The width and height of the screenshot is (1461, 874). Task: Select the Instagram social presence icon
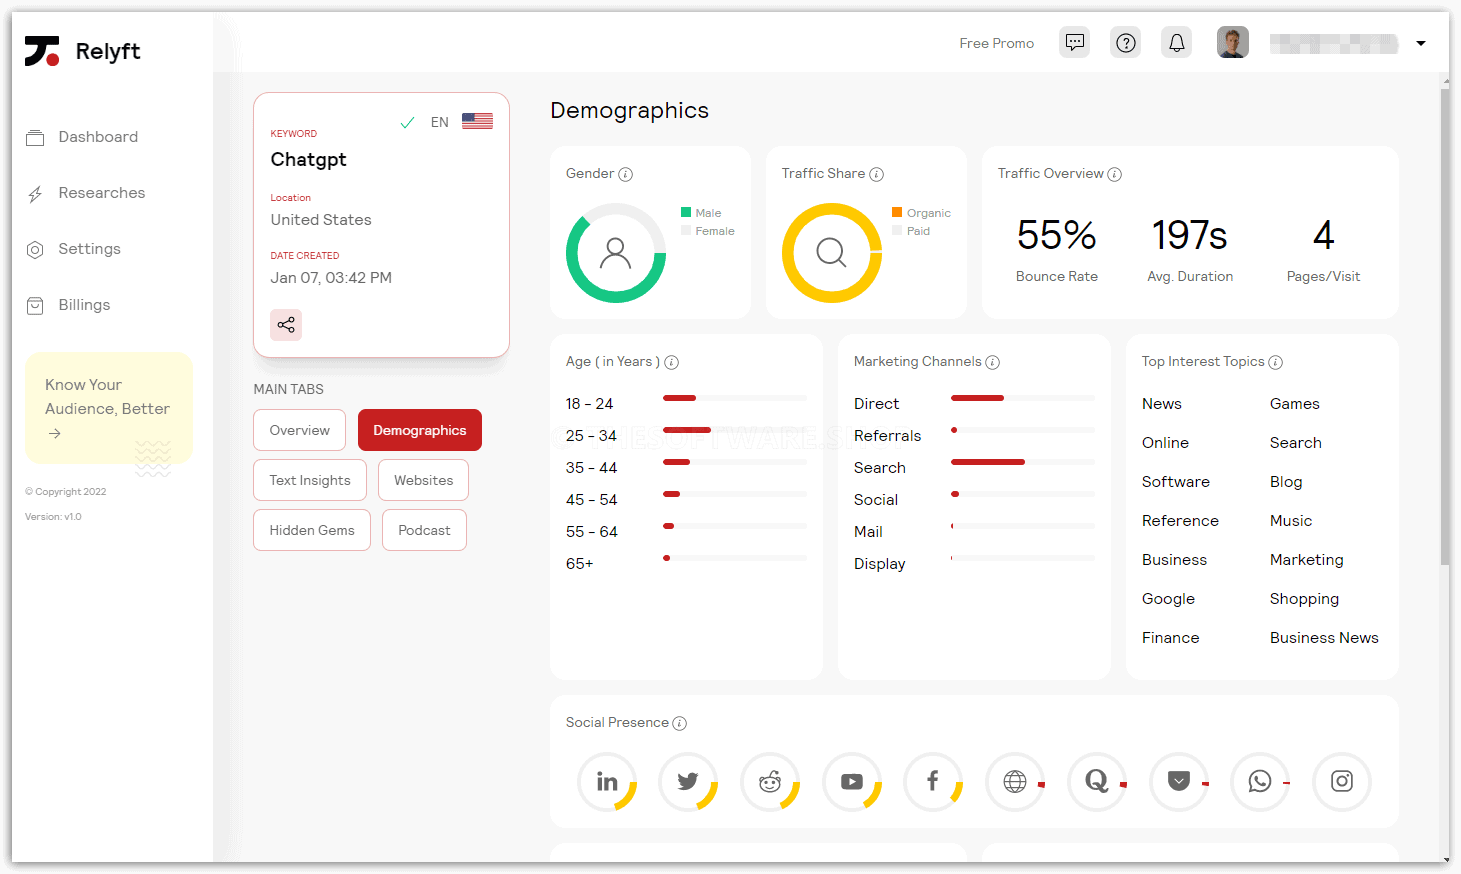point(1342,782)
